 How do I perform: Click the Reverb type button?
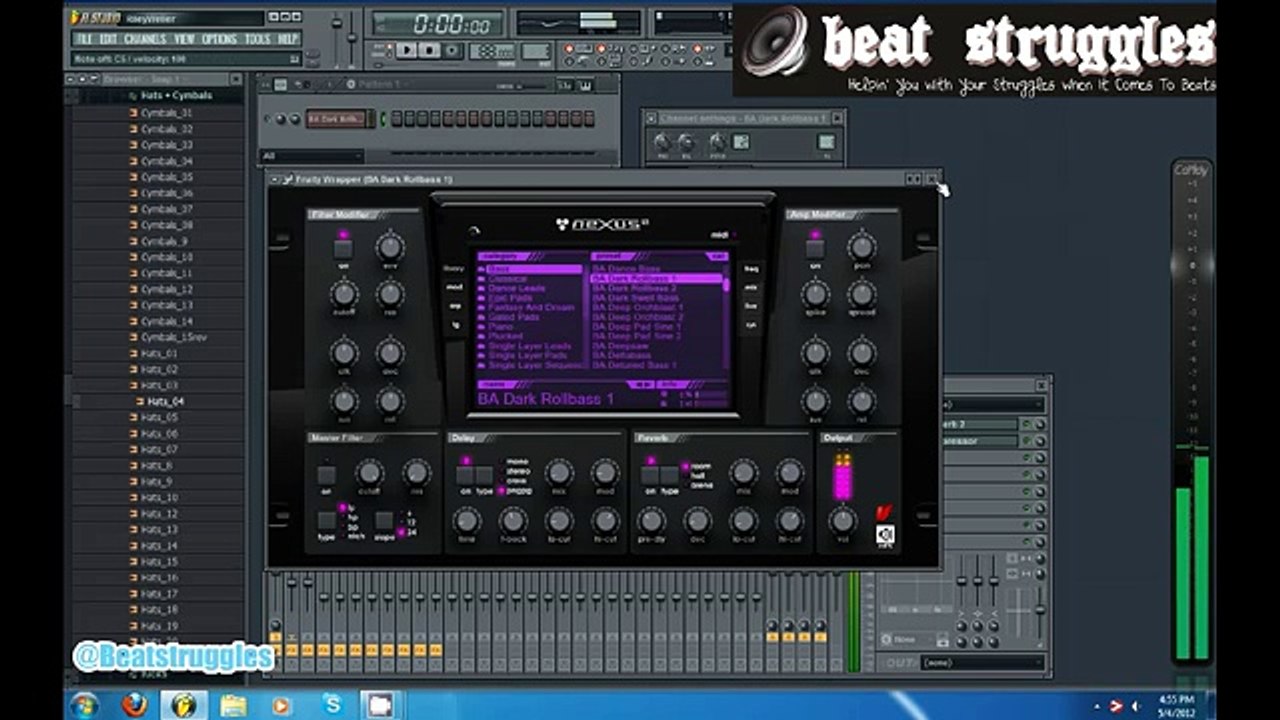tap(670, 475)
